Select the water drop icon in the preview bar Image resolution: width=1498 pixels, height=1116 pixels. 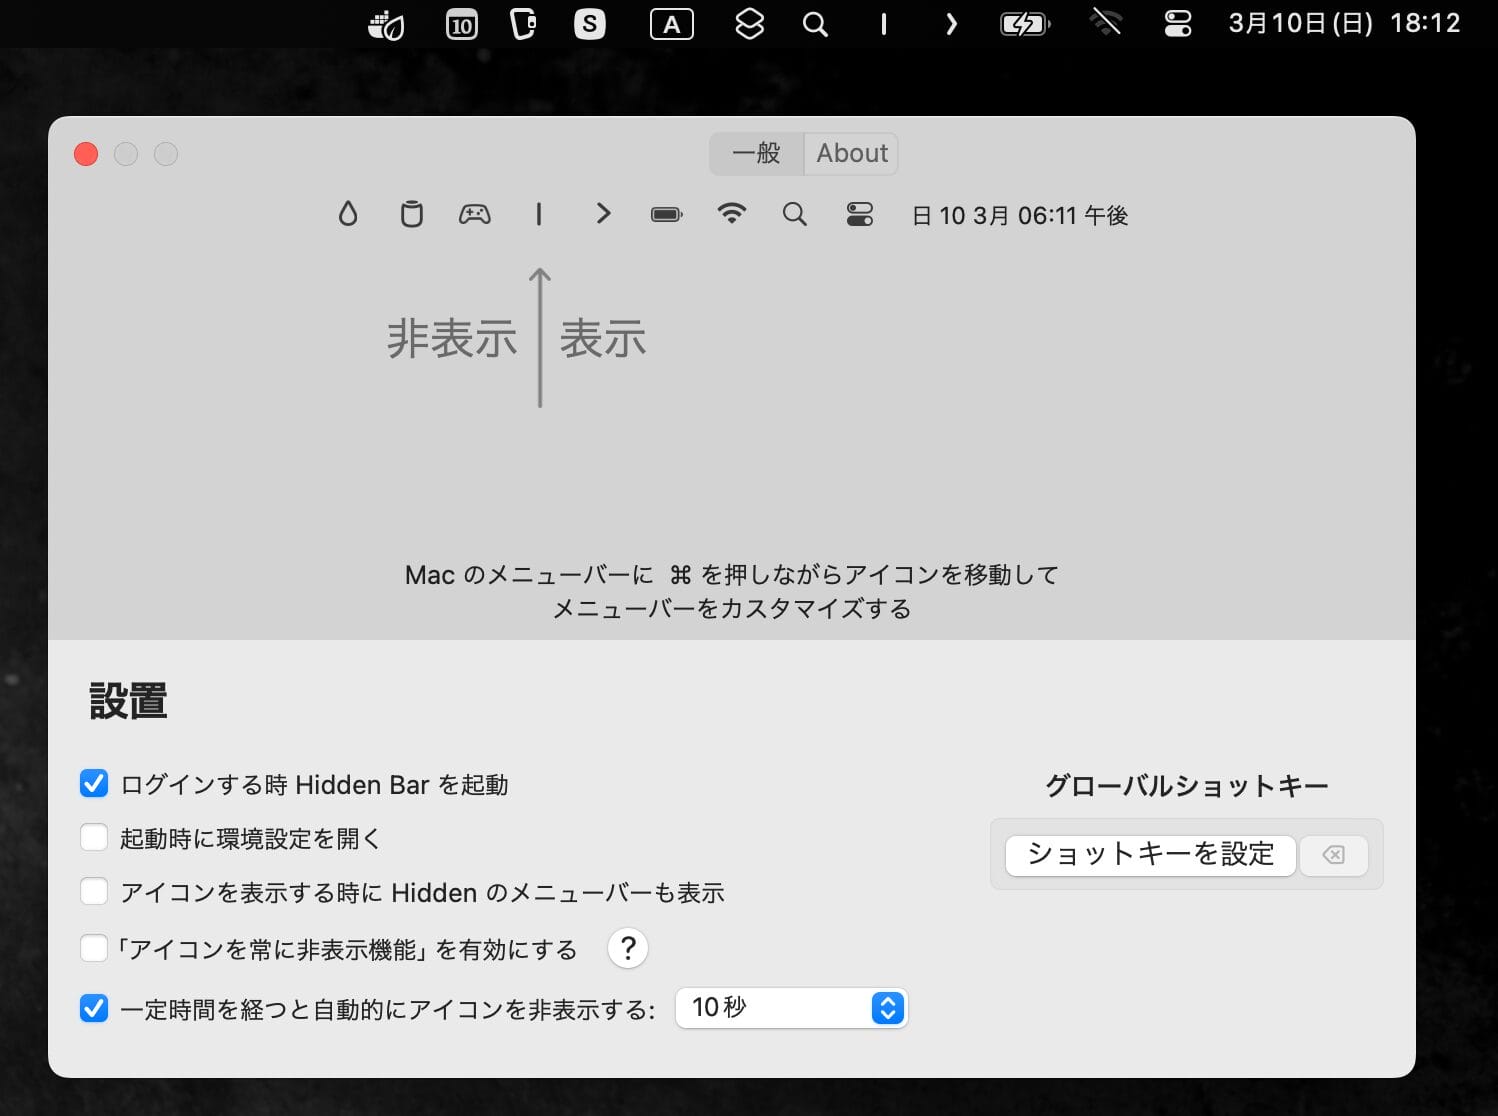(347, 213)
